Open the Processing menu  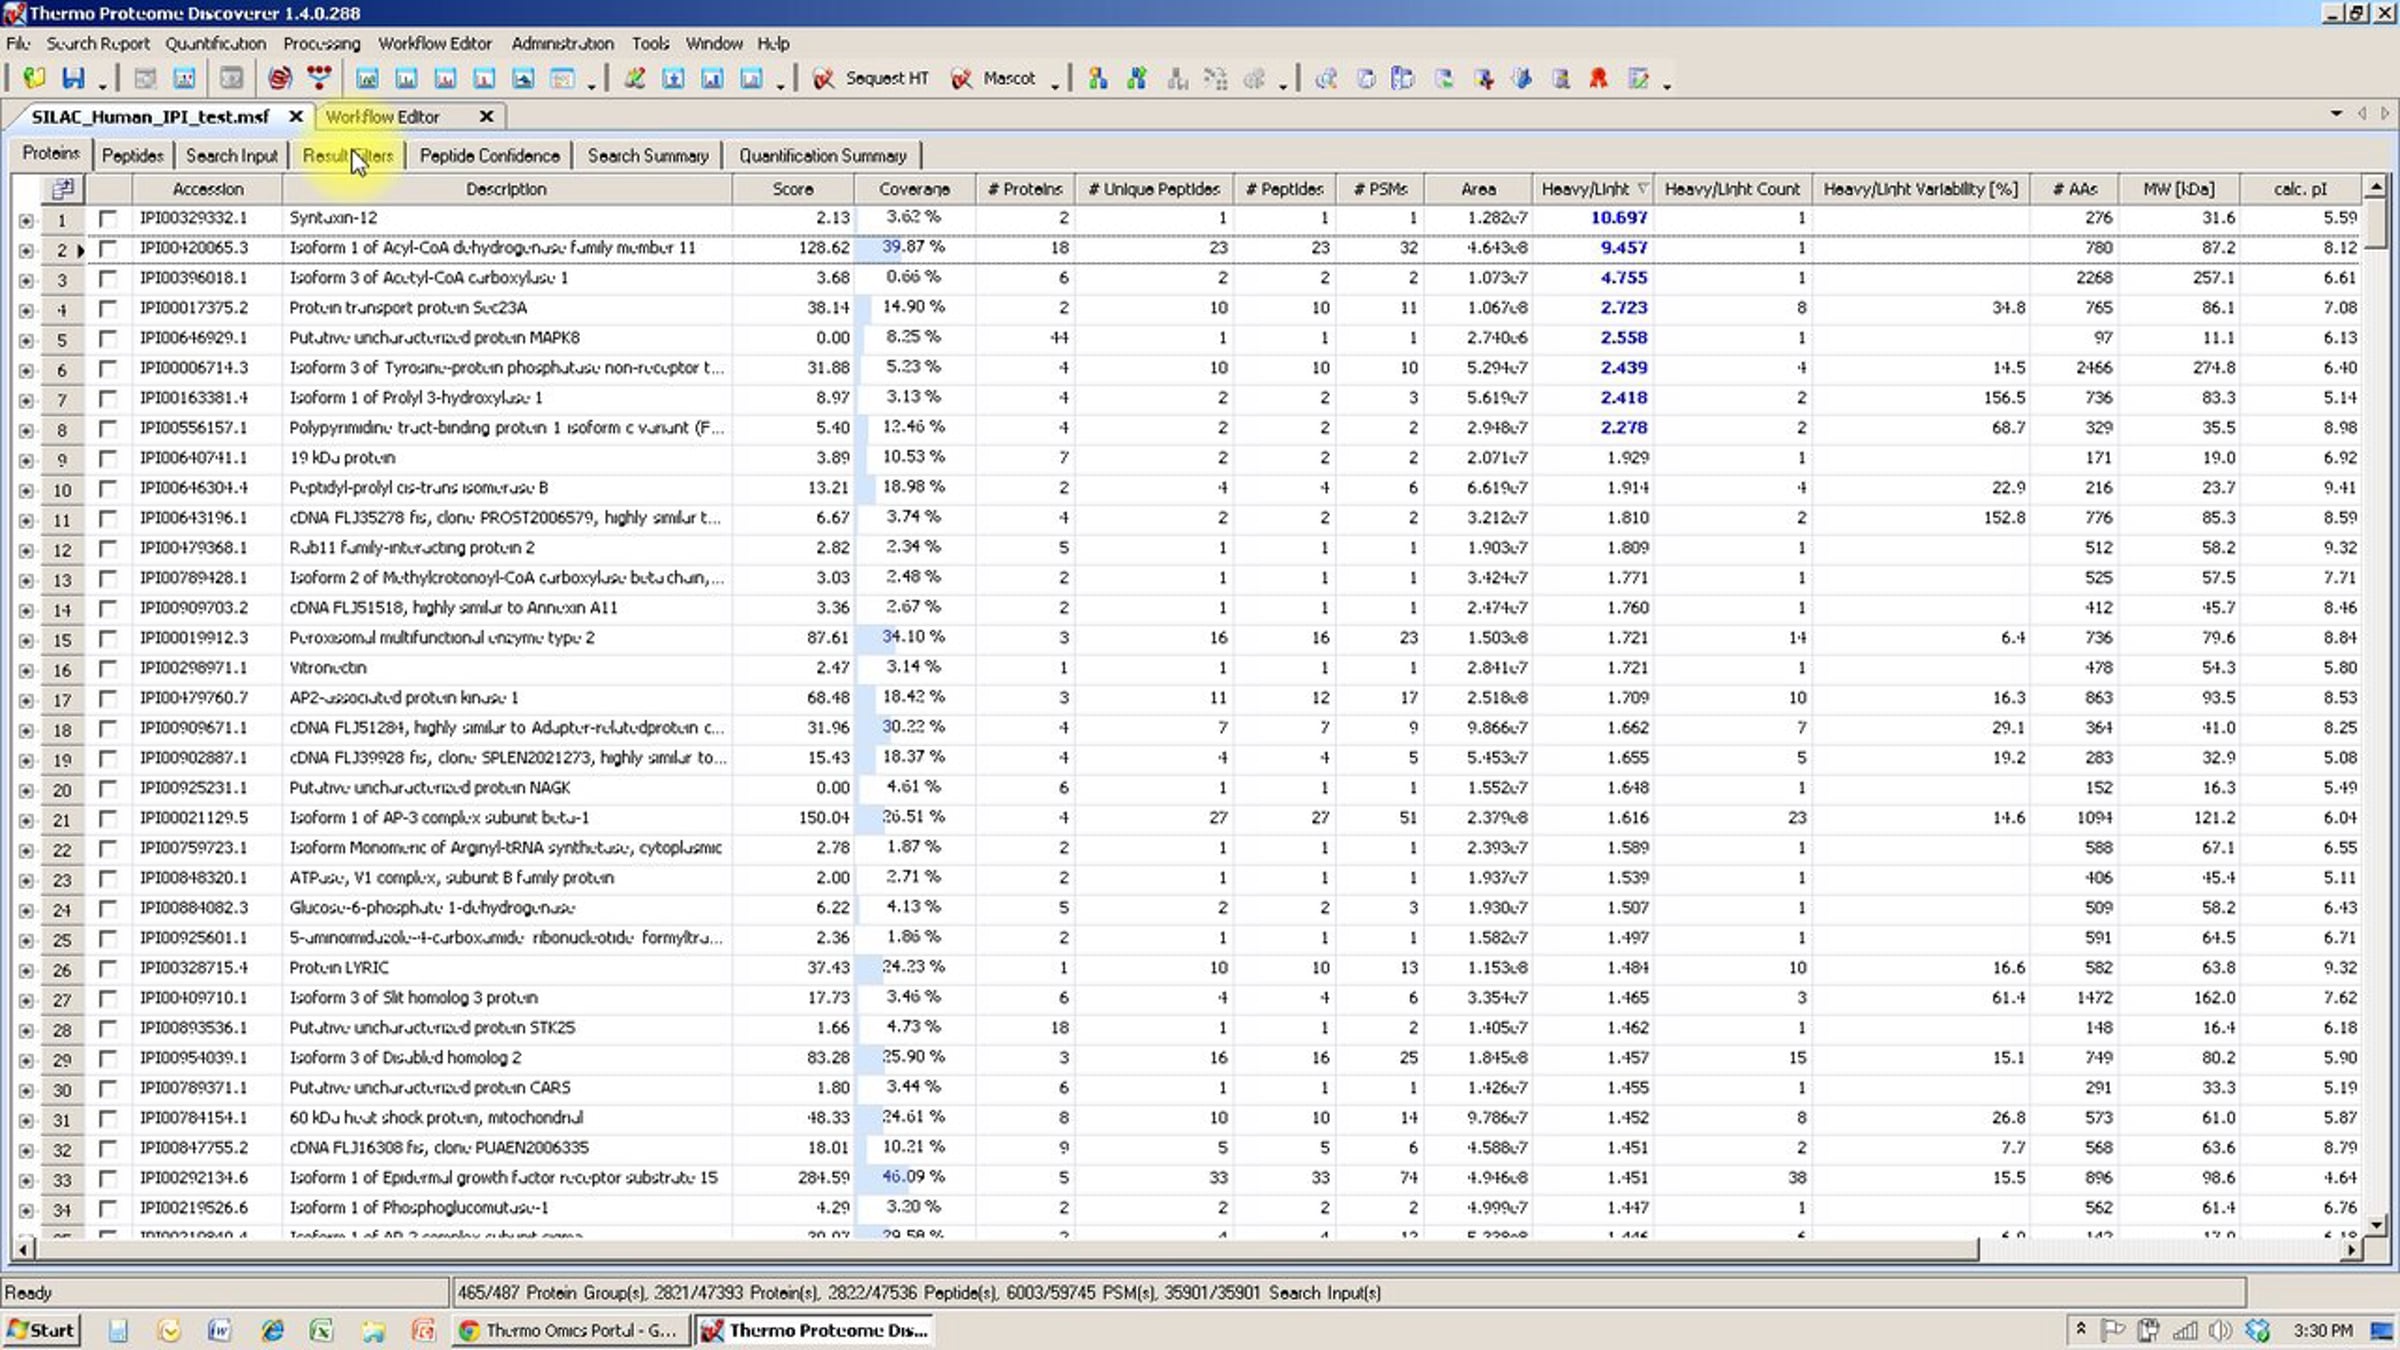pos(321,43)
